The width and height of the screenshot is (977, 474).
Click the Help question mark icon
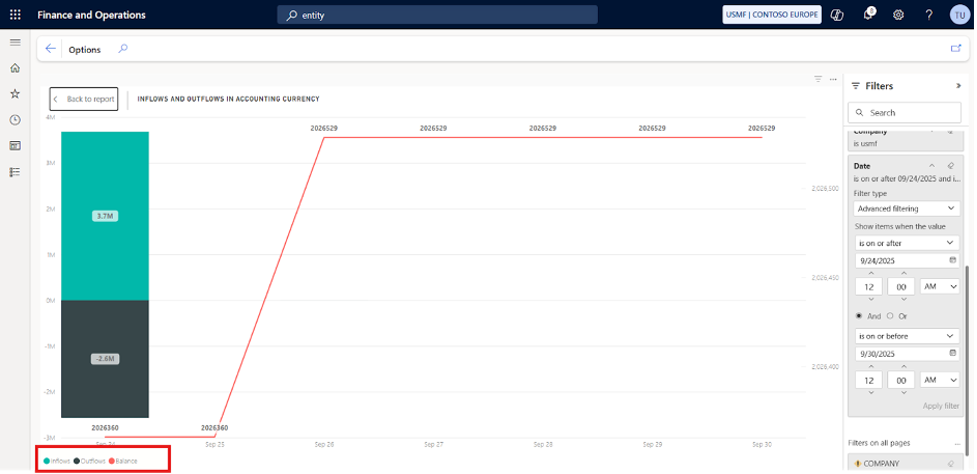929,15
